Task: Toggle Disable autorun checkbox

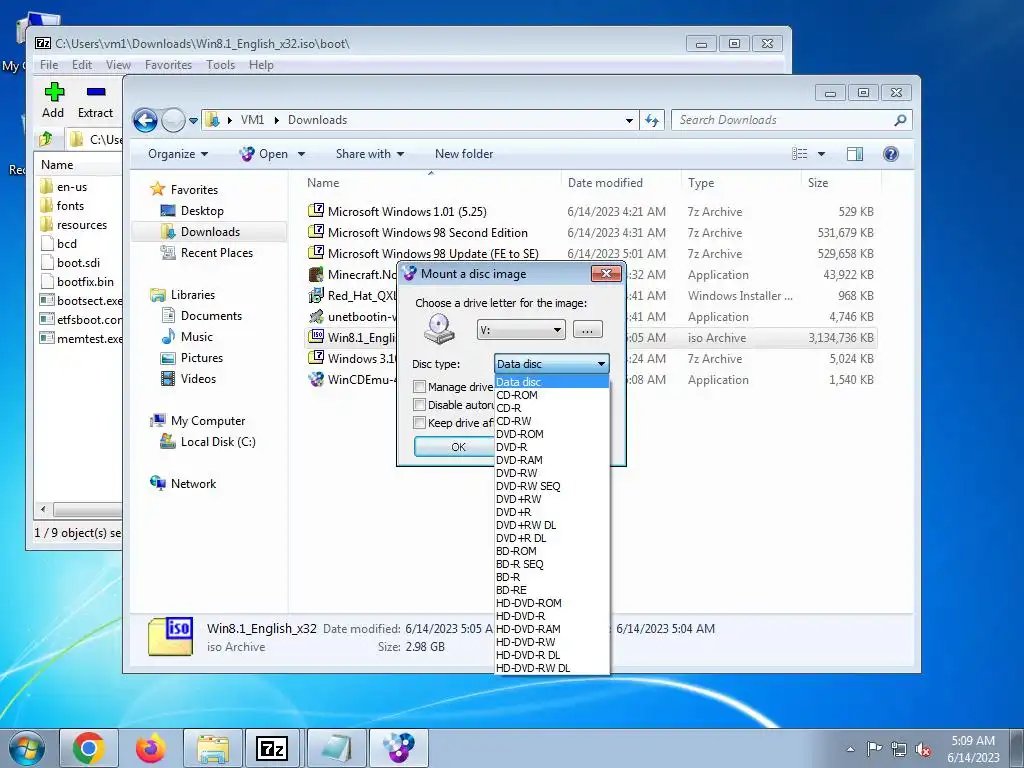Action: click(x=420, y=405)
